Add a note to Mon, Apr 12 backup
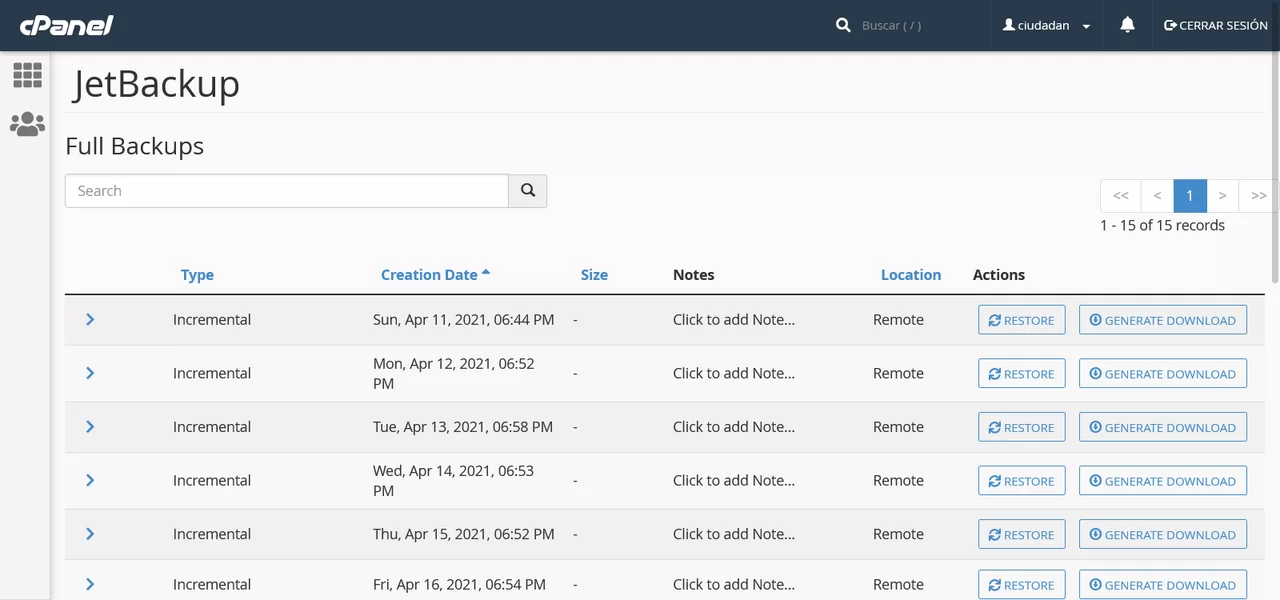The width and height of the screenshot is (1280, 600). tap(734, 373)
